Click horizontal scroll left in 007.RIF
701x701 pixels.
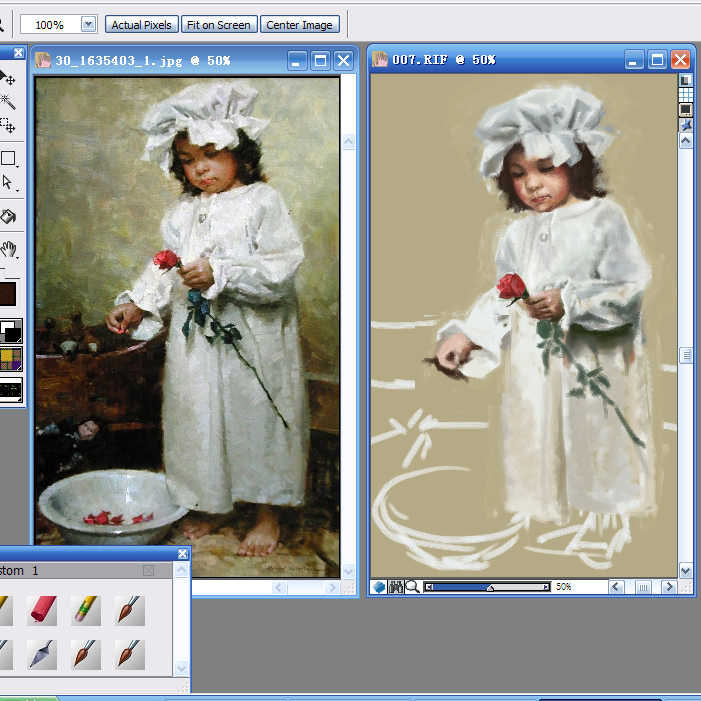pyautogui.click(x=616, y=587)
